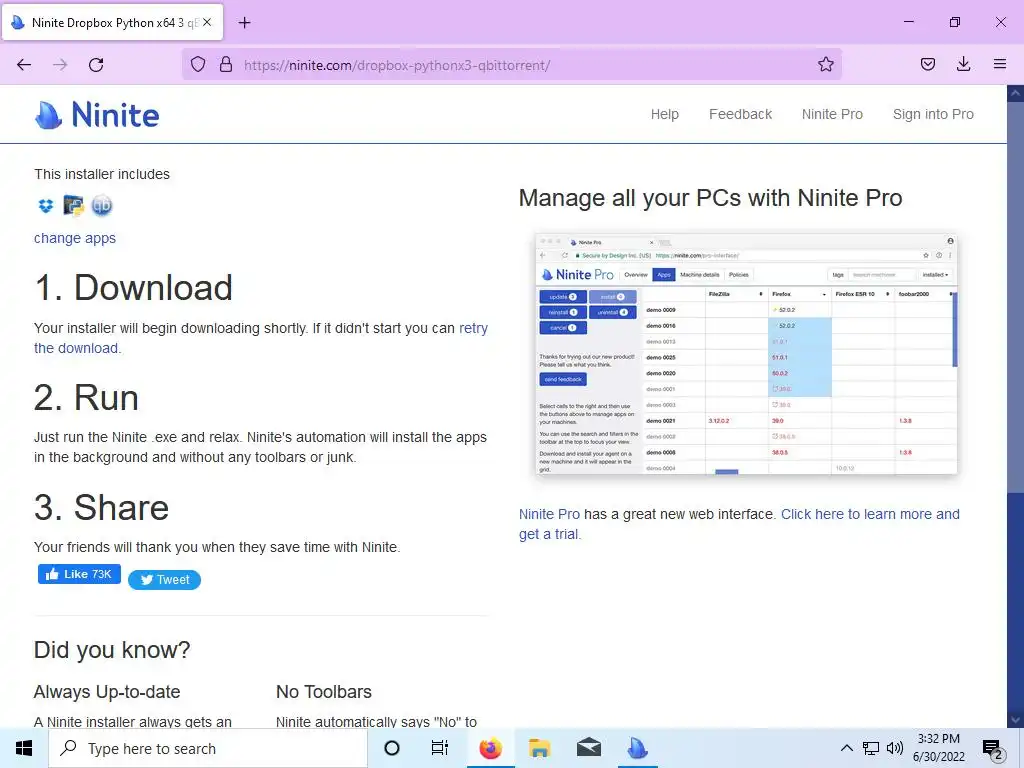The height and width of the screenshot is (768, 1024).
Task: Show hidden system tray icons chevron
Action: click(846, 748)
